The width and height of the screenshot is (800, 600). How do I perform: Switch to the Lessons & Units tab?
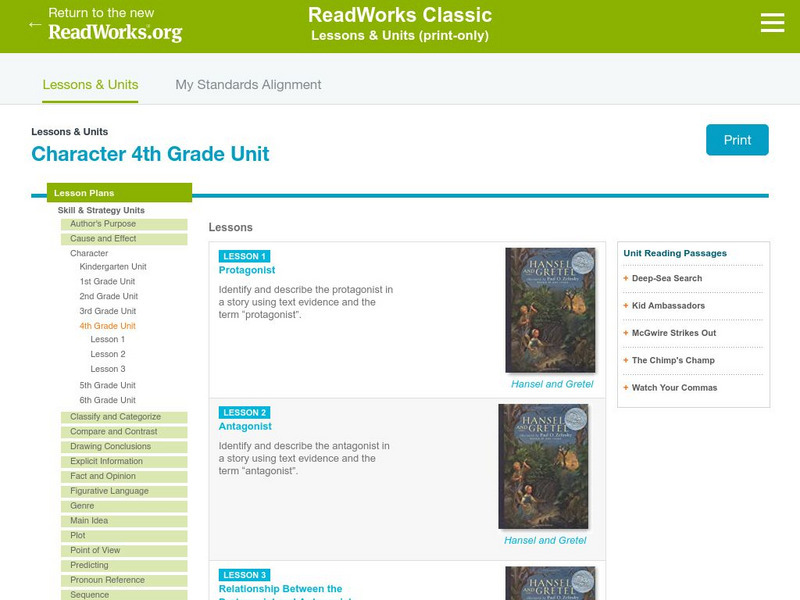click(x=90, y=85)
